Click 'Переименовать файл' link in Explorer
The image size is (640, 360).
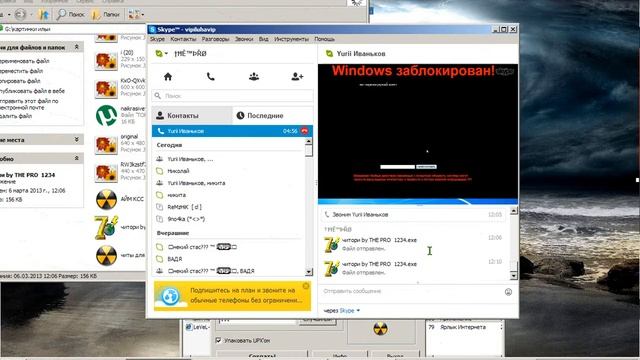(24, 61)
